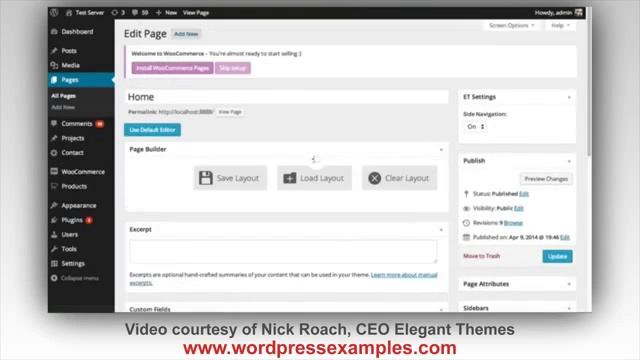
Task: Open the Side Navigation On dropdown
Action: click(476, 127)
